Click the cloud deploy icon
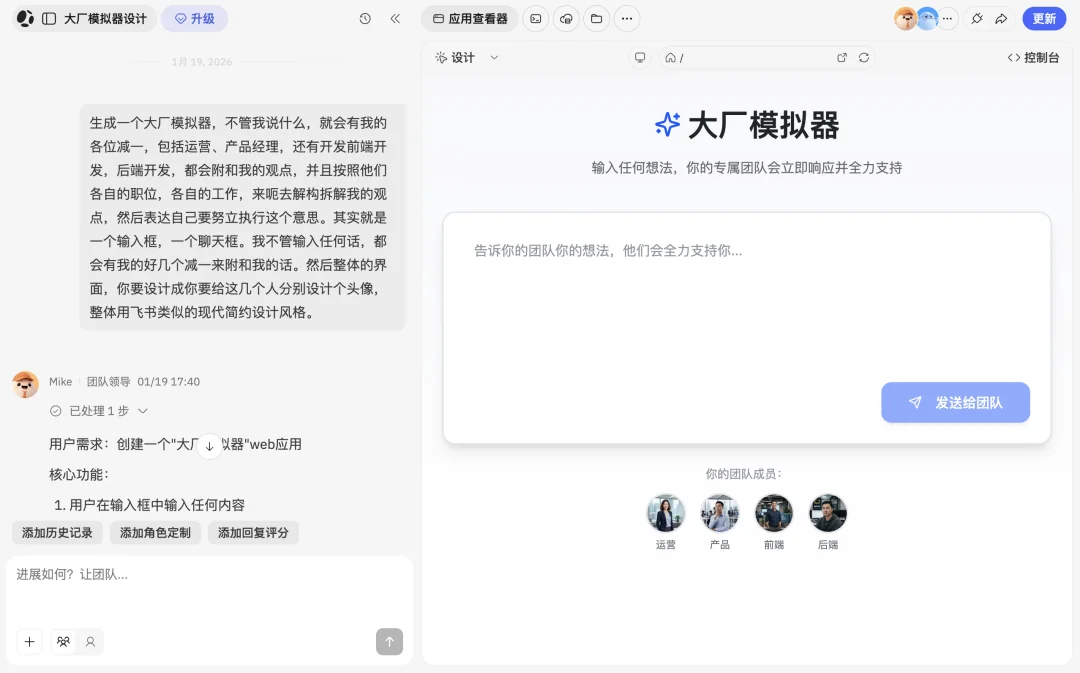 pyautogui.click(x=566, y=19)
